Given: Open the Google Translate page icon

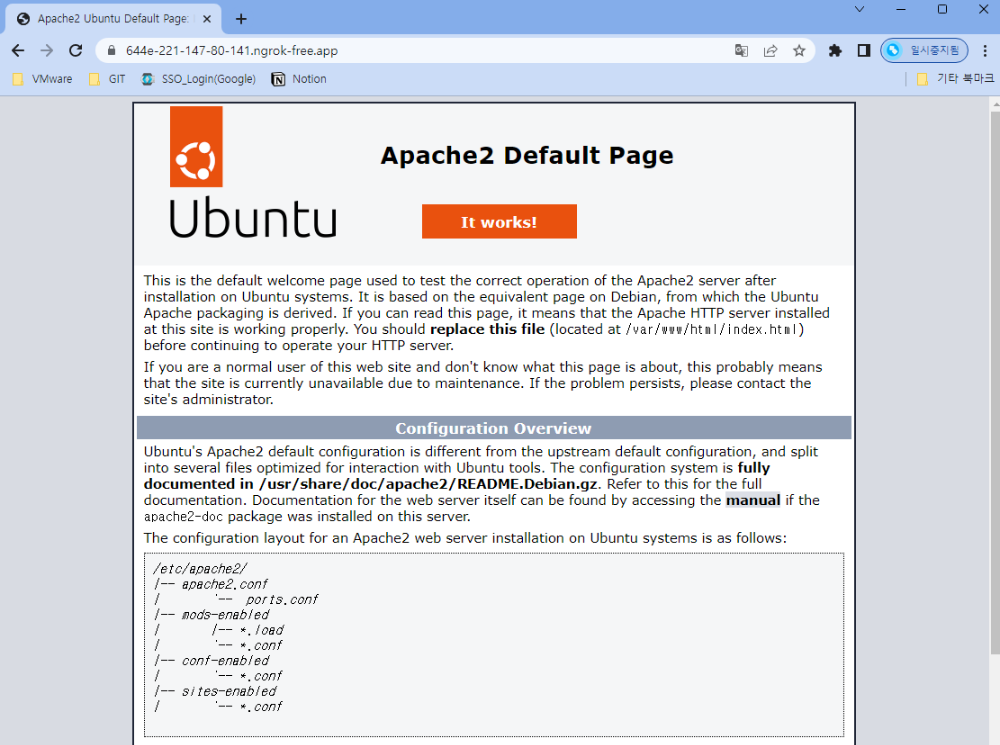Looking at the screenshot, I should point(741,50).
